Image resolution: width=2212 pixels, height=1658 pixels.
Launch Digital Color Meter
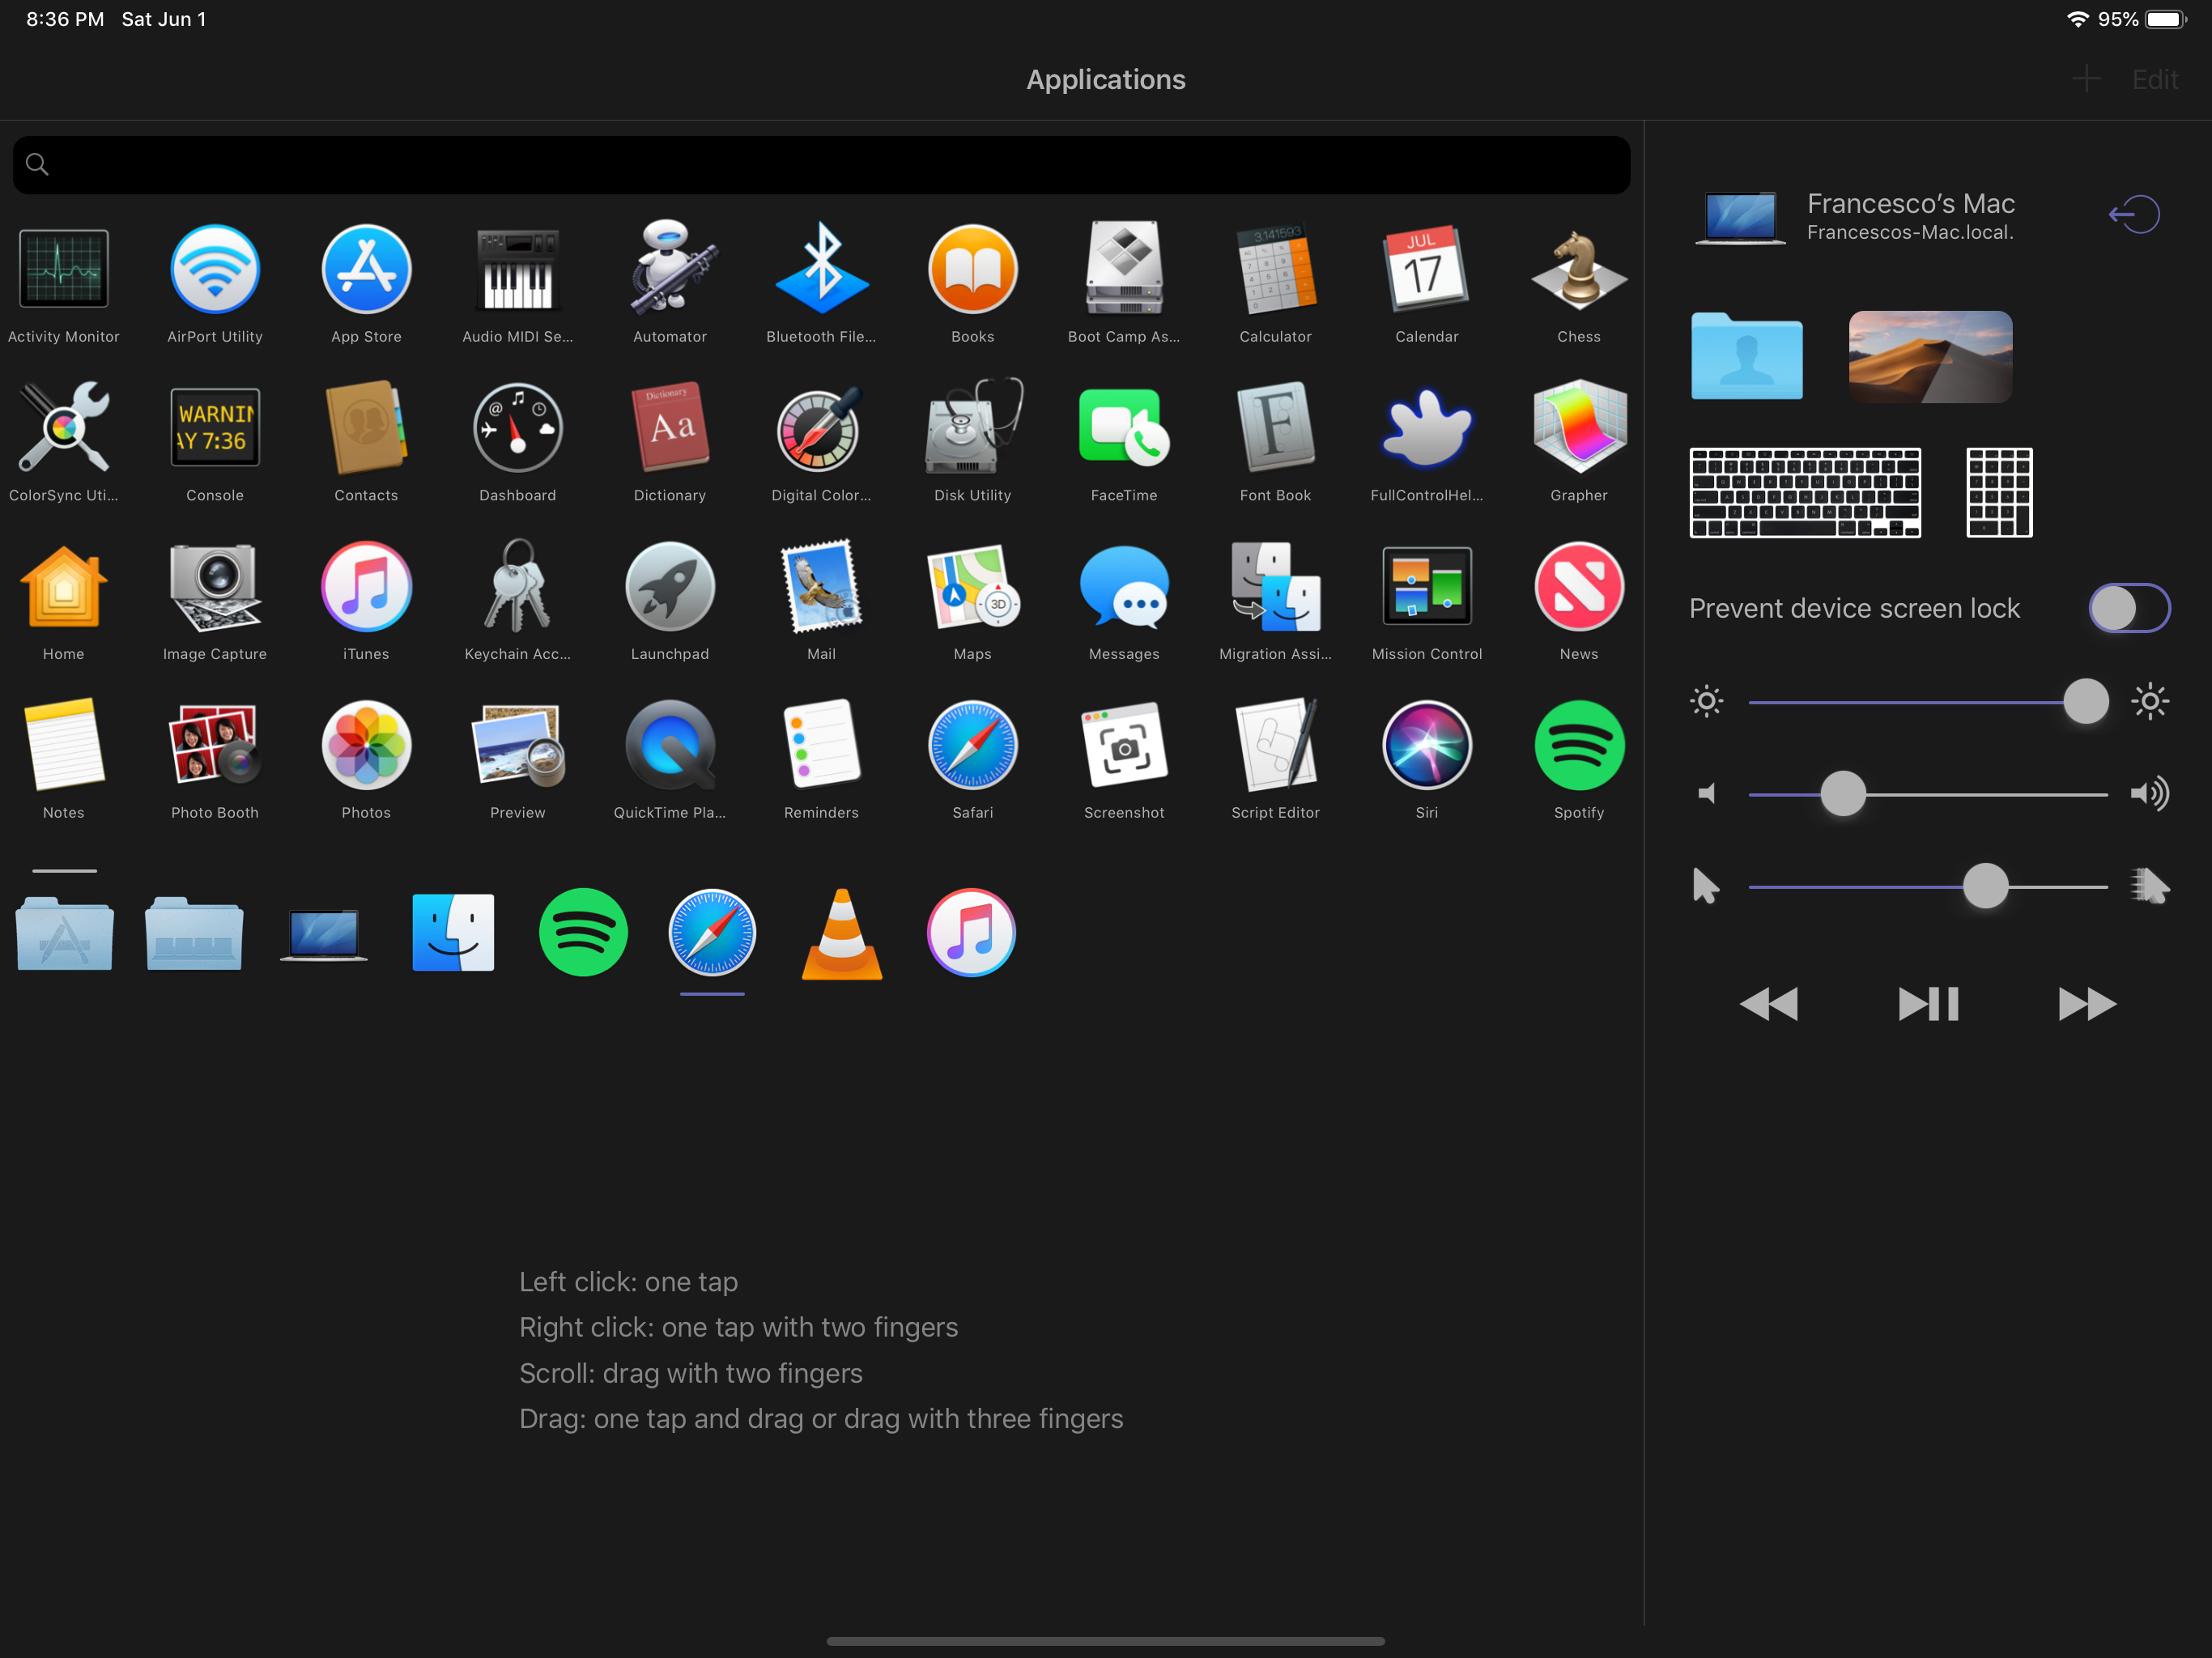[x=821, y=428]
